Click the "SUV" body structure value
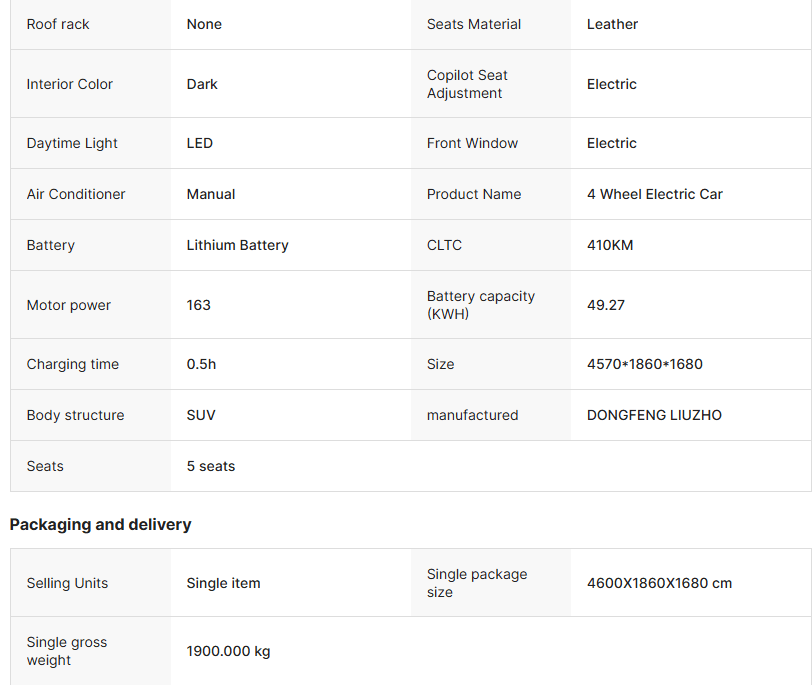 pyautogui.click(x=201, y=415)
